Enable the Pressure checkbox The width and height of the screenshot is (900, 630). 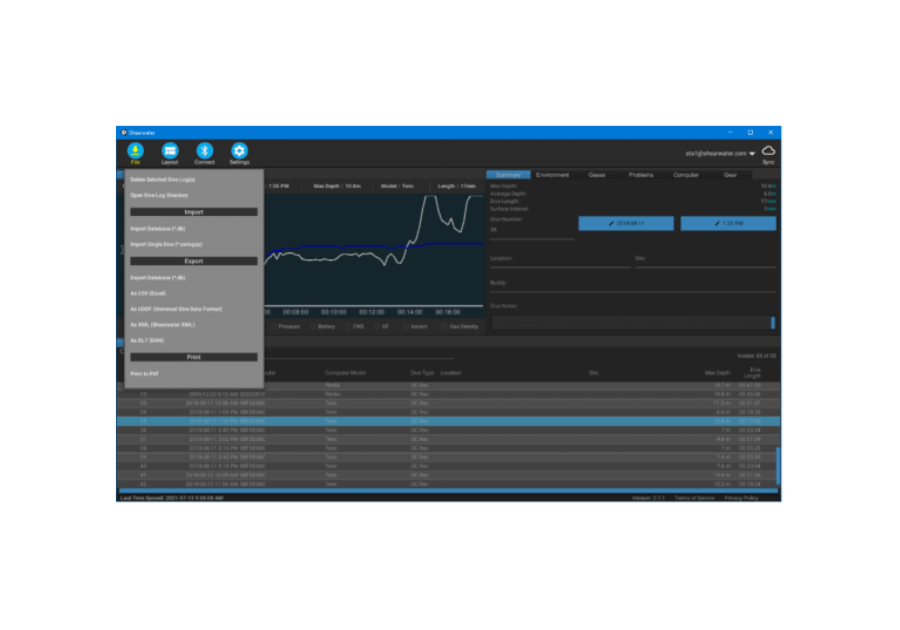point(272,326)
